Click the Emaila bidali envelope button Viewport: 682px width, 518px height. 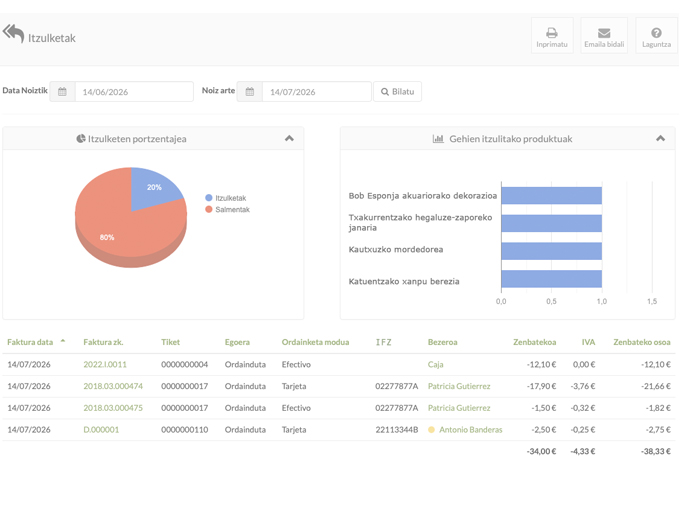coord(604,36)
